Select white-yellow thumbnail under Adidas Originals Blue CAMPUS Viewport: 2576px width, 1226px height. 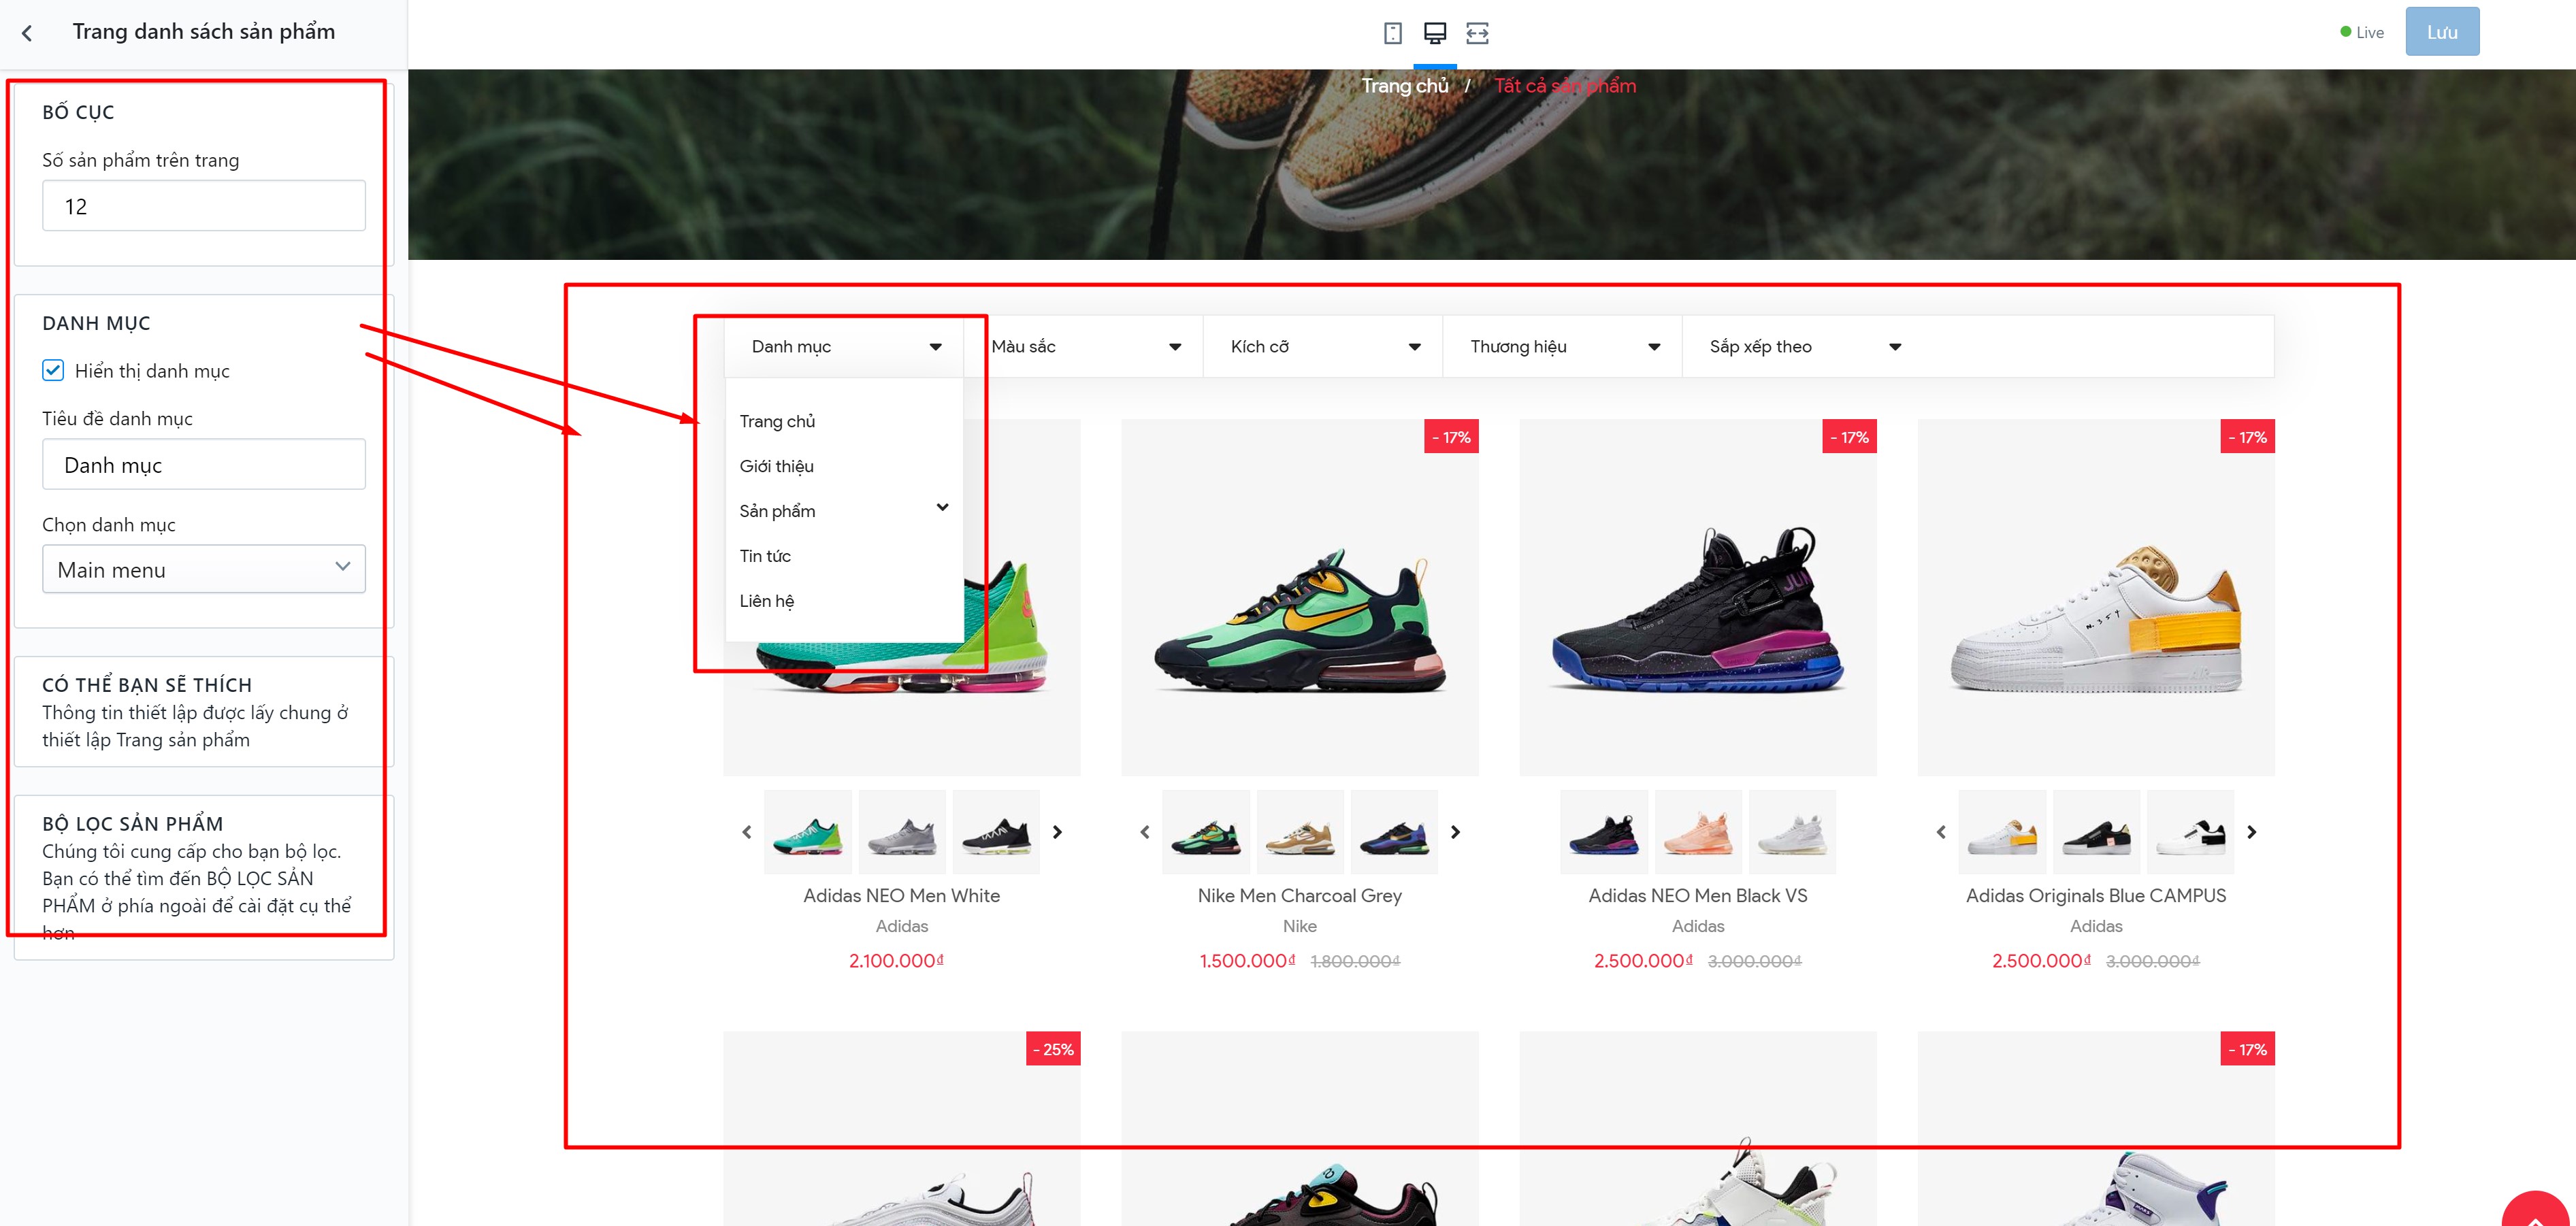tap(2002, 832)
